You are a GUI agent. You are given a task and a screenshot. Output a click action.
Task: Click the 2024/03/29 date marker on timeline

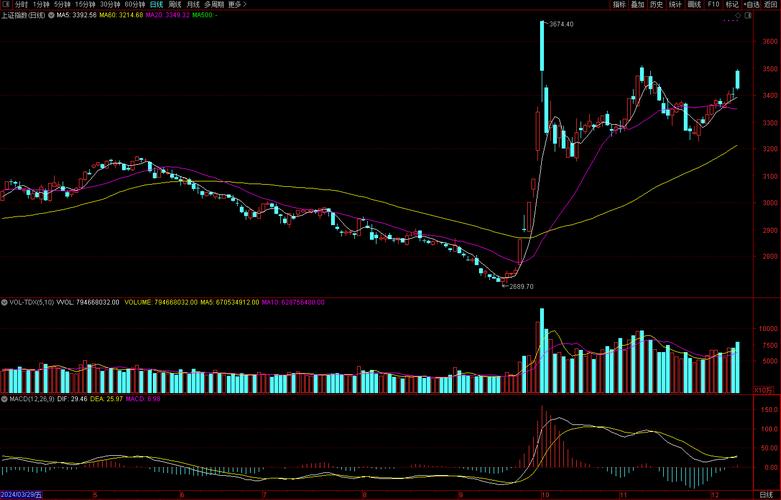[x=21, y=494]
